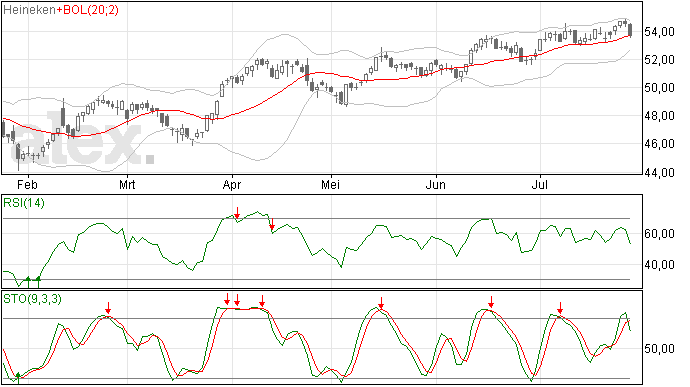Click the 60,00 value on RSI axis
Screen dimensions: 690x387
point(659,234)
